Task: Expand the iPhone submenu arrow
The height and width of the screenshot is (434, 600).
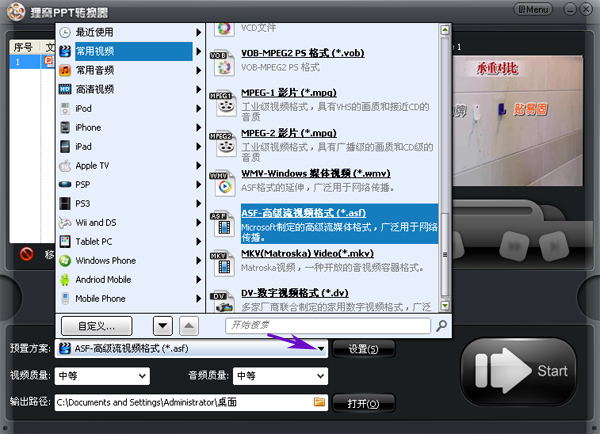Action: click(x=199, y=127)
